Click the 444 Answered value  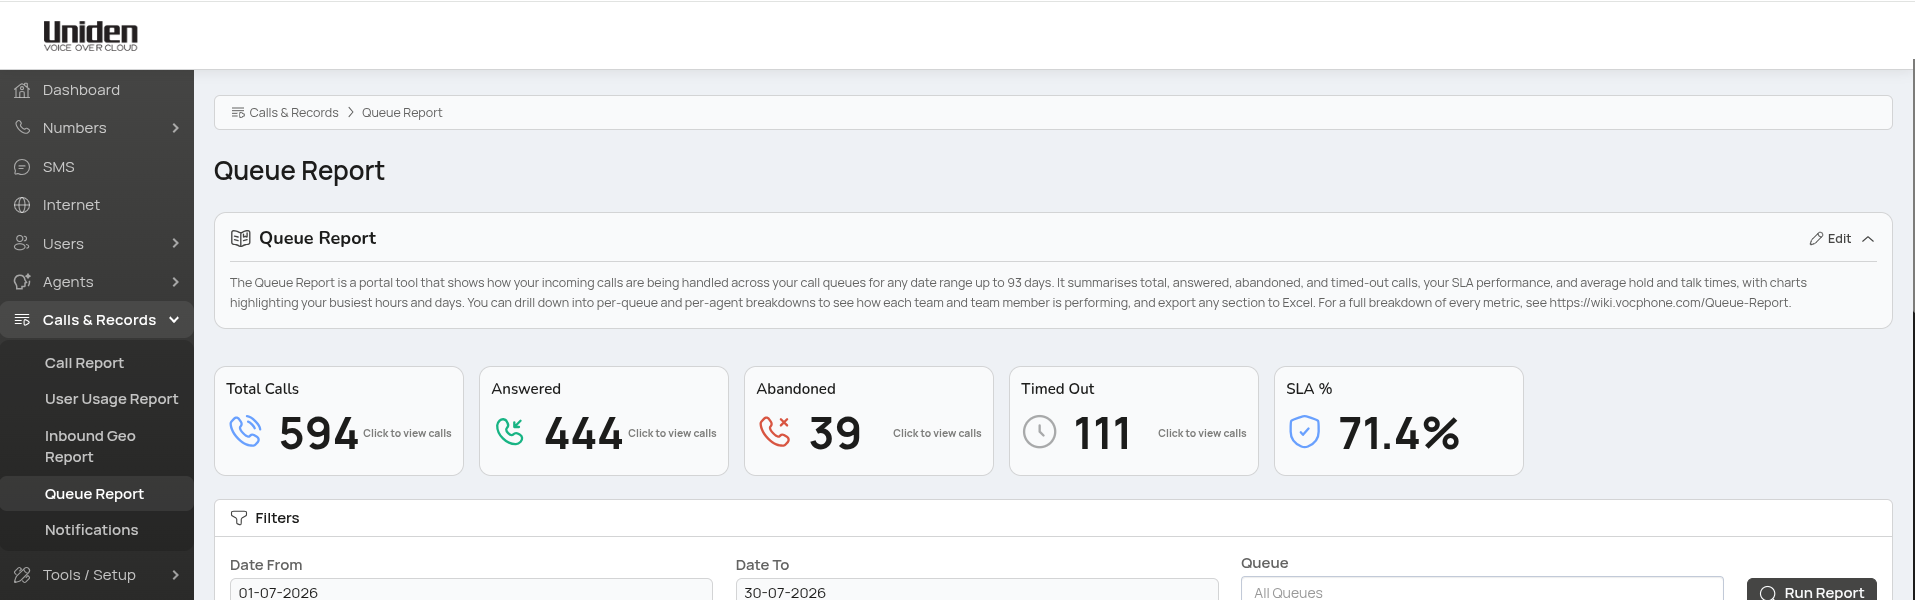[x=584, y=433]
